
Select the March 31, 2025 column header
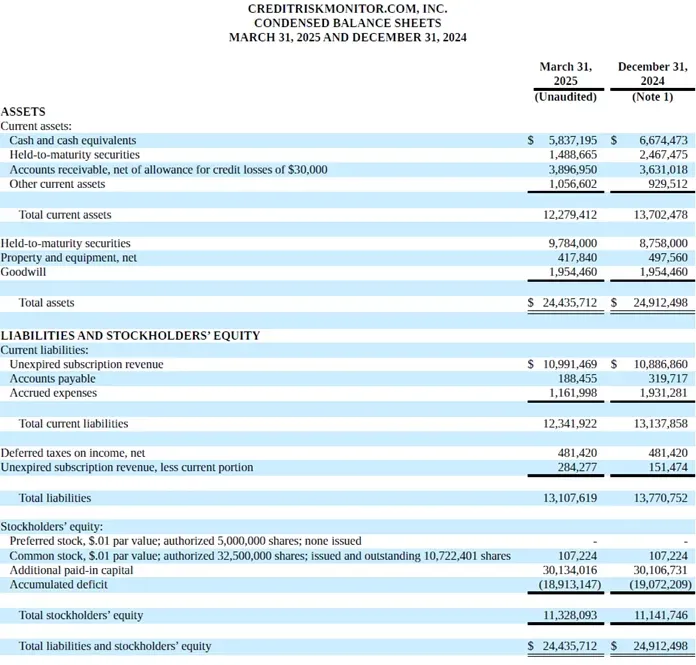point(566,74)
